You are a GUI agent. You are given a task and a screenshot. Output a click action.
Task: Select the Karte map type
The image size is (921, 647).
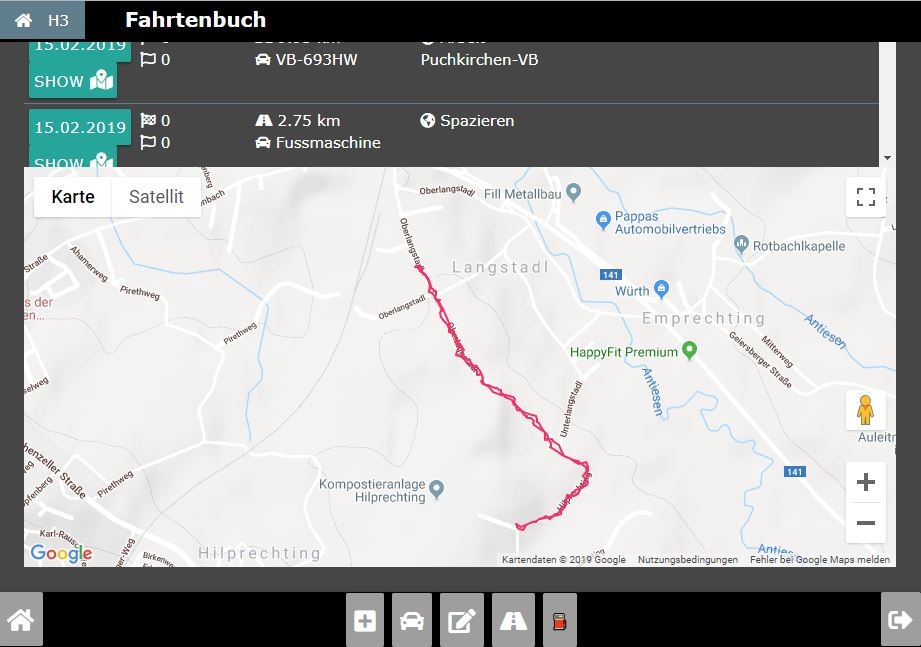pyautogui.click(x=73, y=197)
